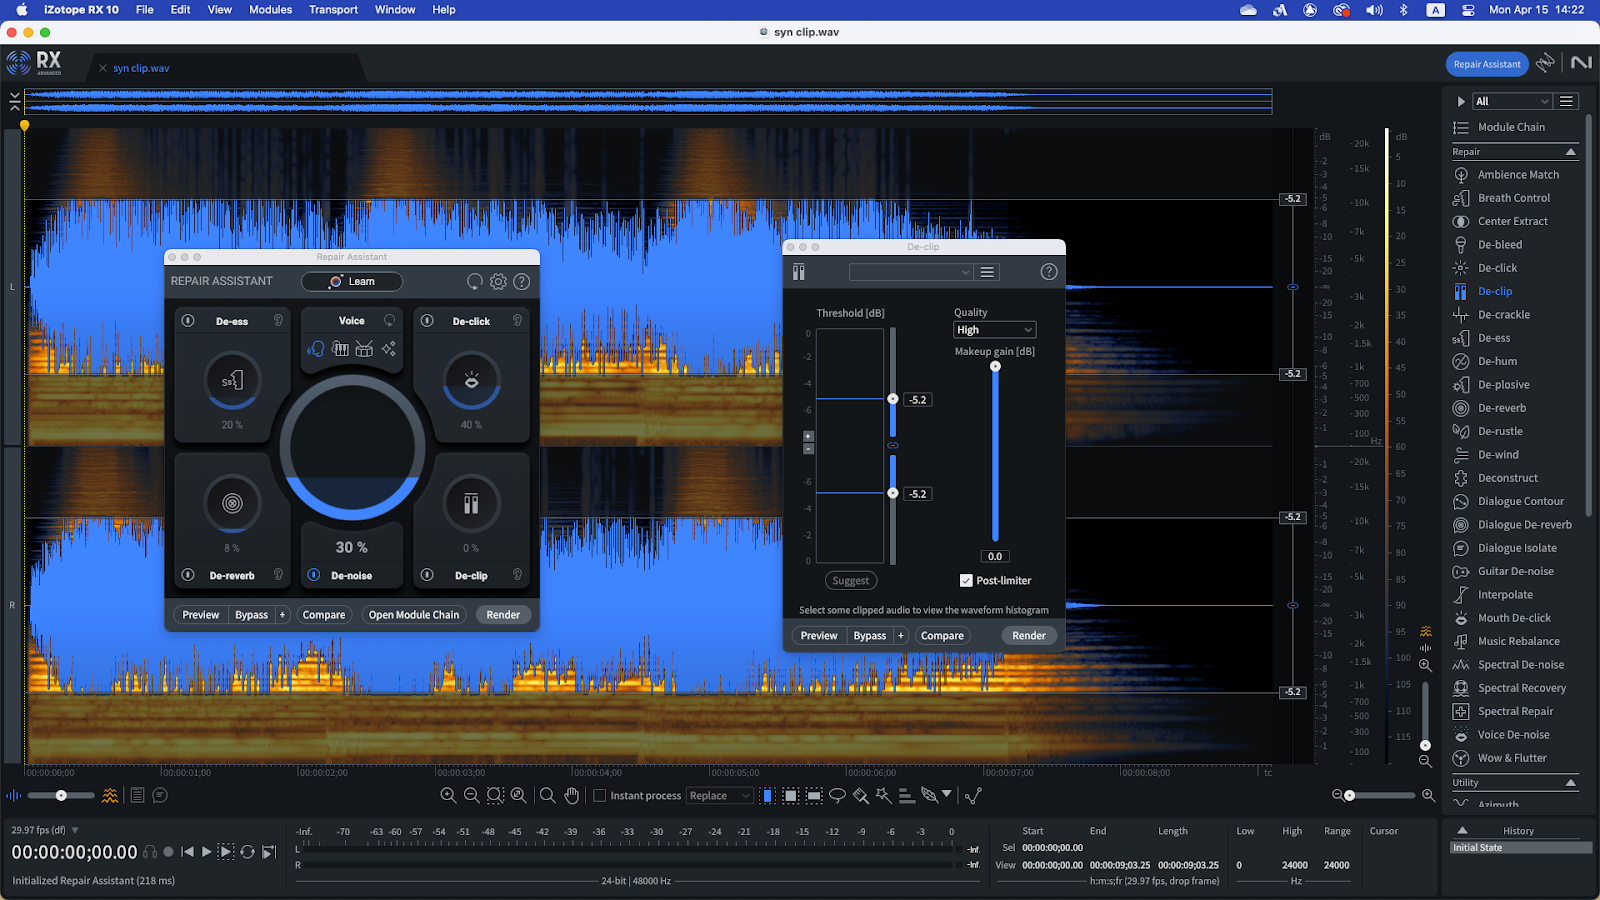Image resolution: width=1600 pixels, height=900 pixels.
Task: Toggle the De-click ear solo icon
Action: coord(517,321)
